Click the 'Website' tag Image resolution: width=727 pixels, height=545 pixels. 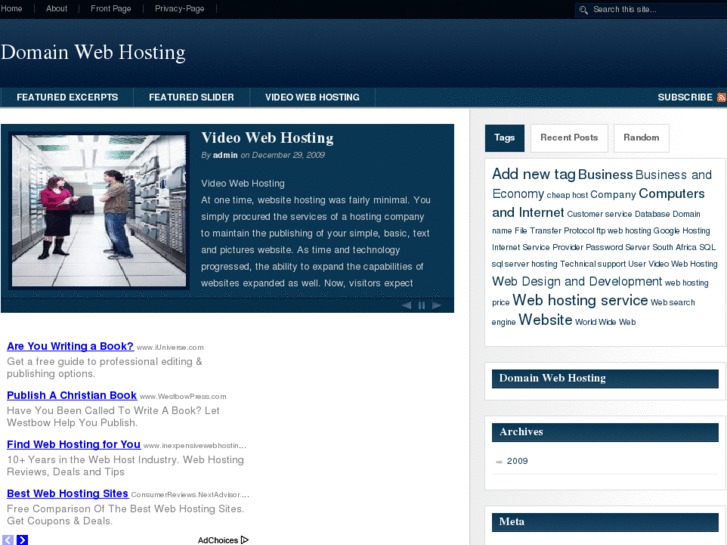pyautogui.click(x=545, y=320)
